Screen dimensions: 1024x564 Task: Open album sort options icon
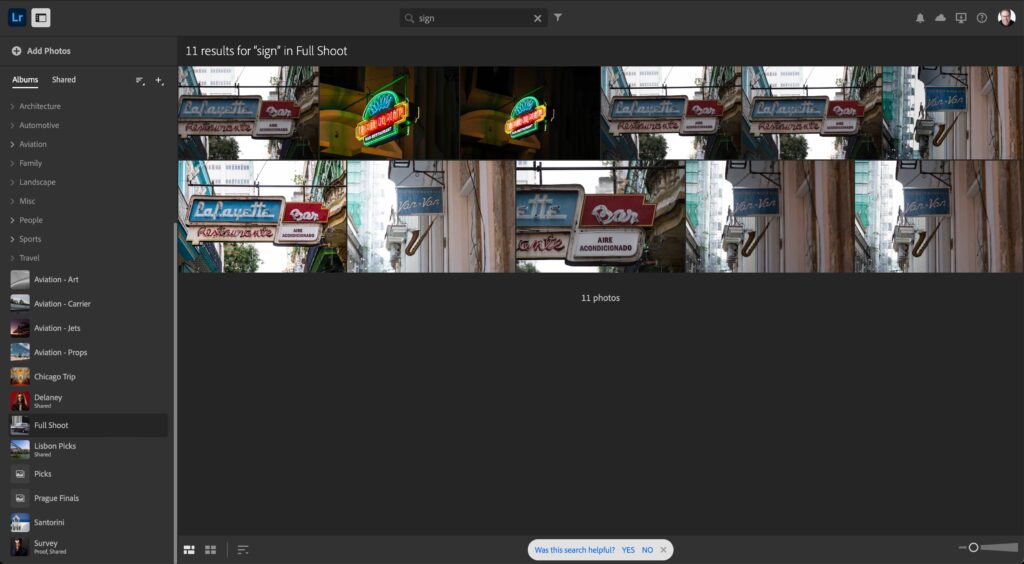coord(140,81)
